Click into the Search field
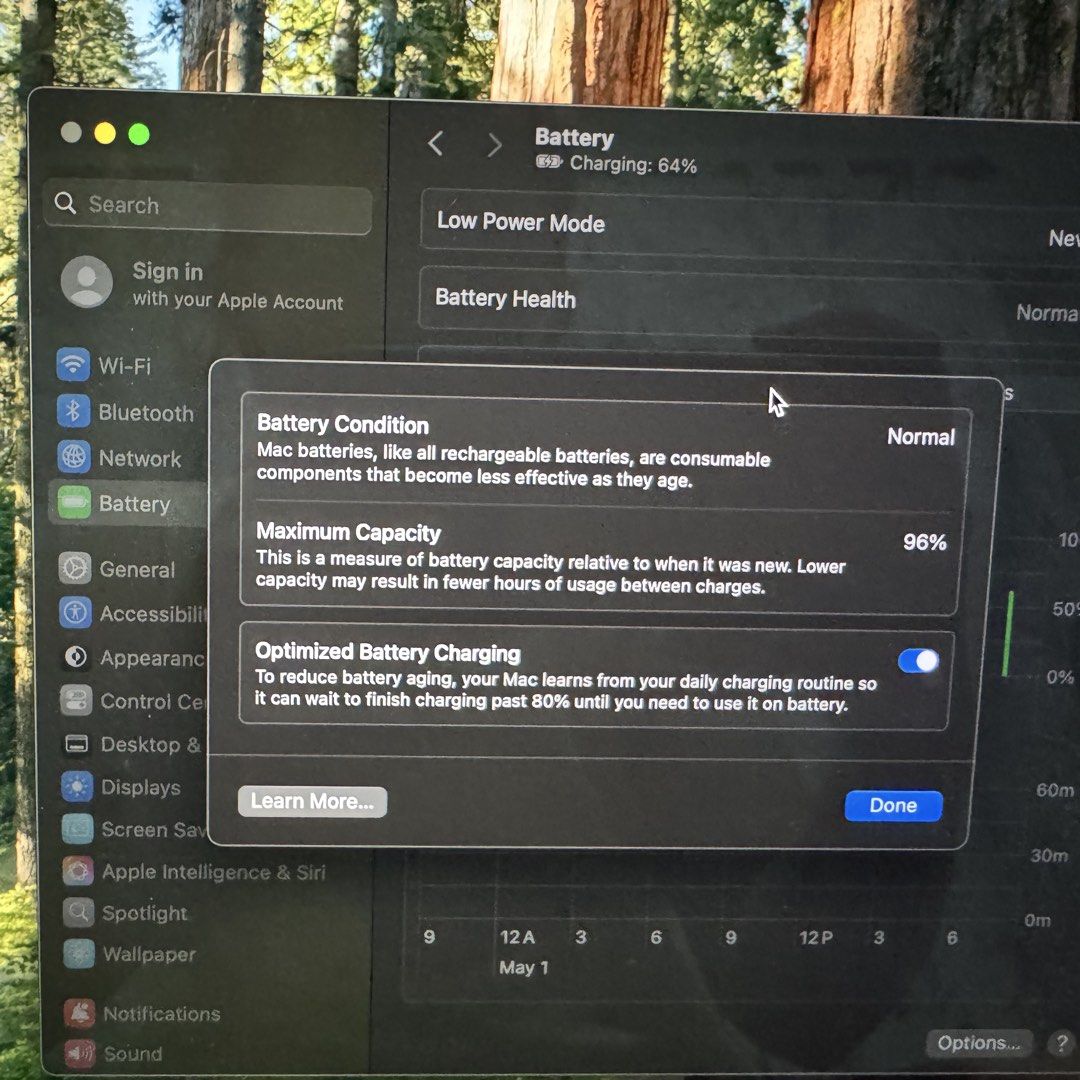Image resolution: width=1080 pixels, height=1080 pixels. tap(207, 206)
